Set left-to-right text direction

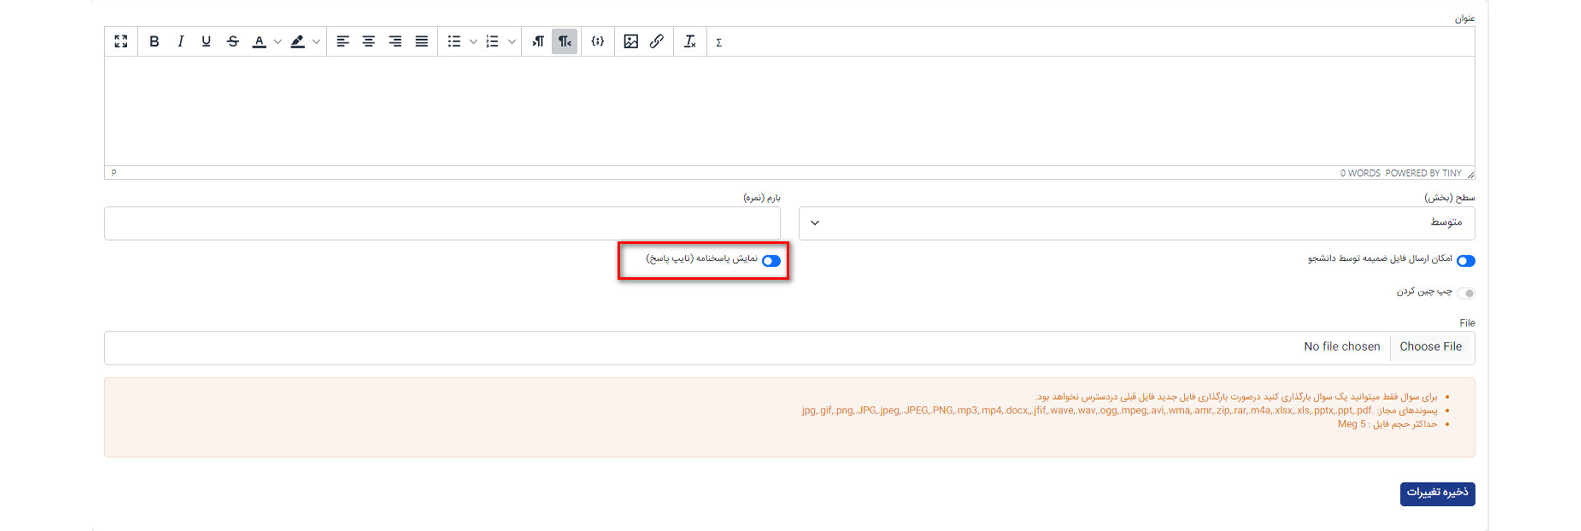[538, 42]
